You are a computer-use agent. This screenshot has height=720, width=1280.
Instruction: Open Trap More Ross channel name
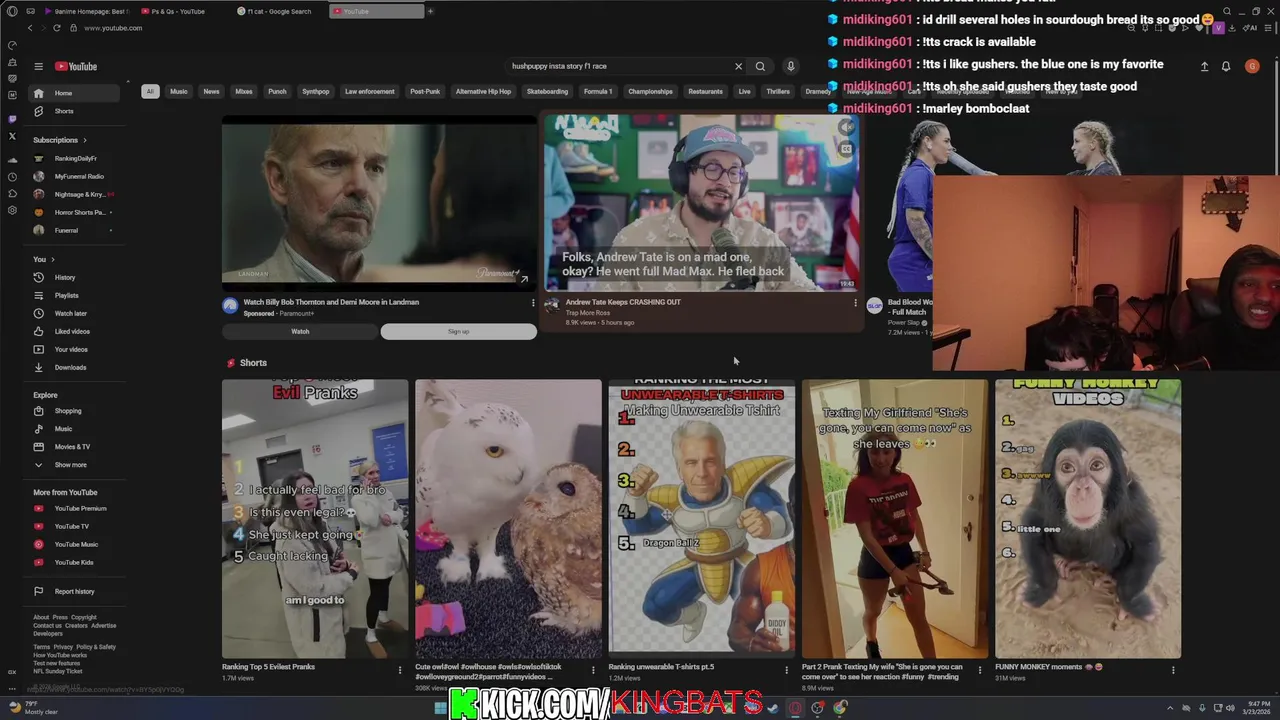588,313
